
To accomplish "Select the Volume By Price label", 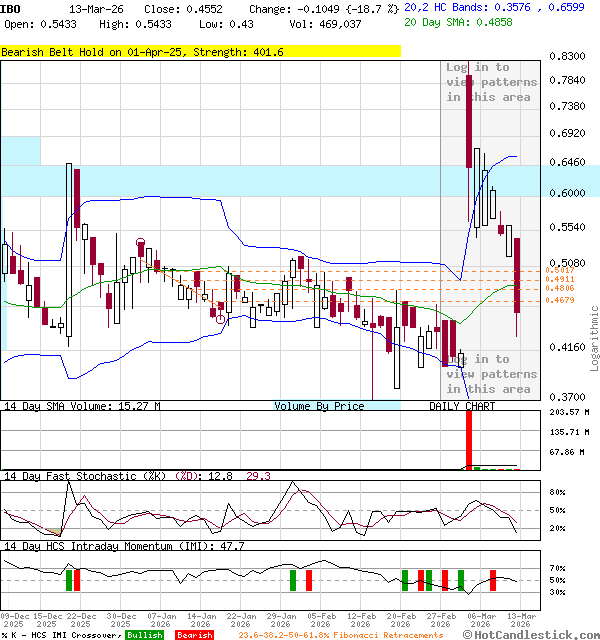I will click(x=319, y=406).
